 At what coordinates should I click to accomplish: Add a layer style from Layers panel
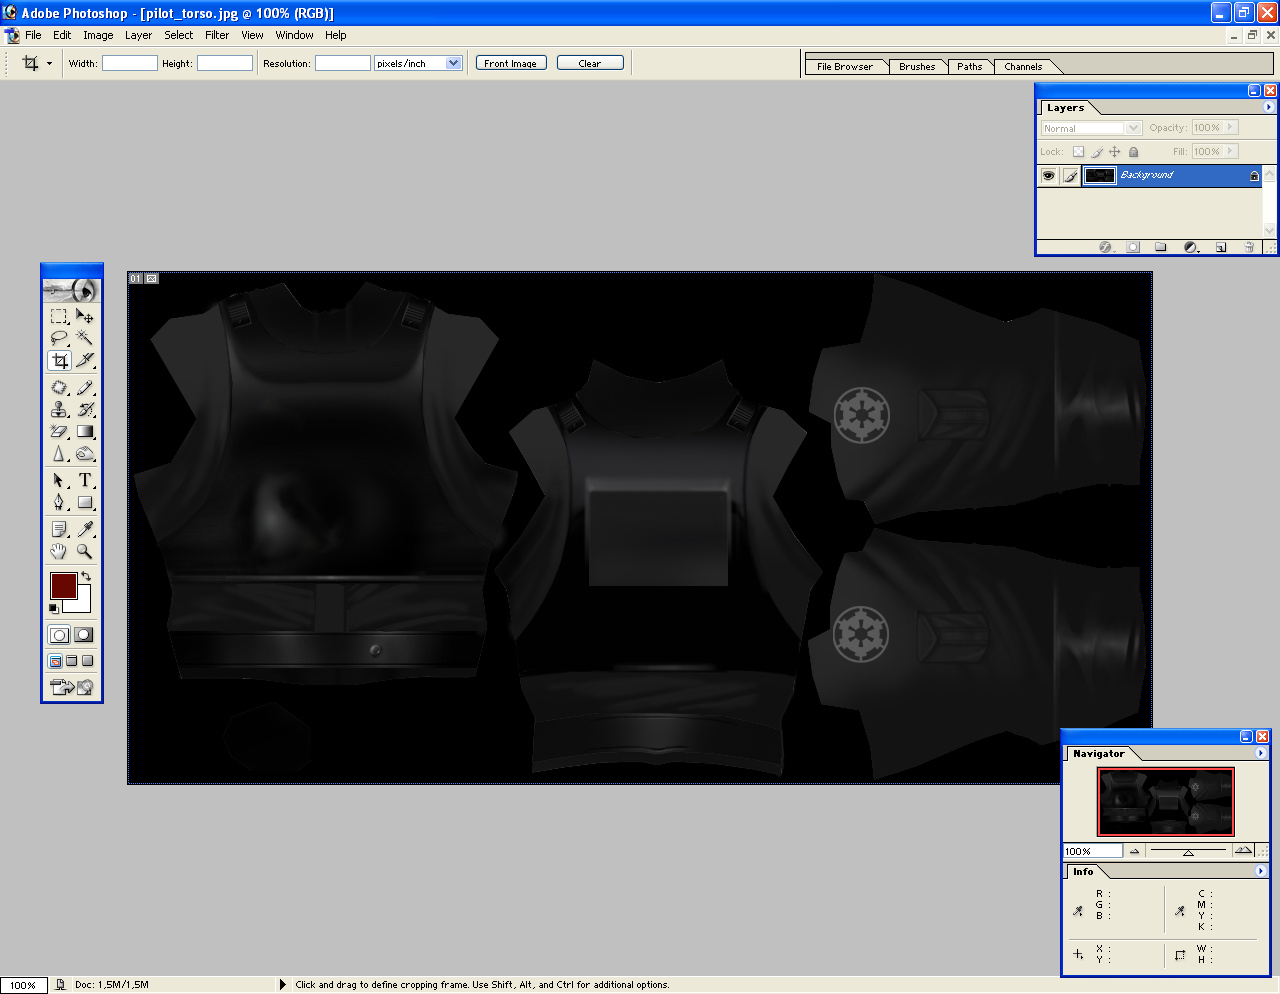pos(1105,247)
